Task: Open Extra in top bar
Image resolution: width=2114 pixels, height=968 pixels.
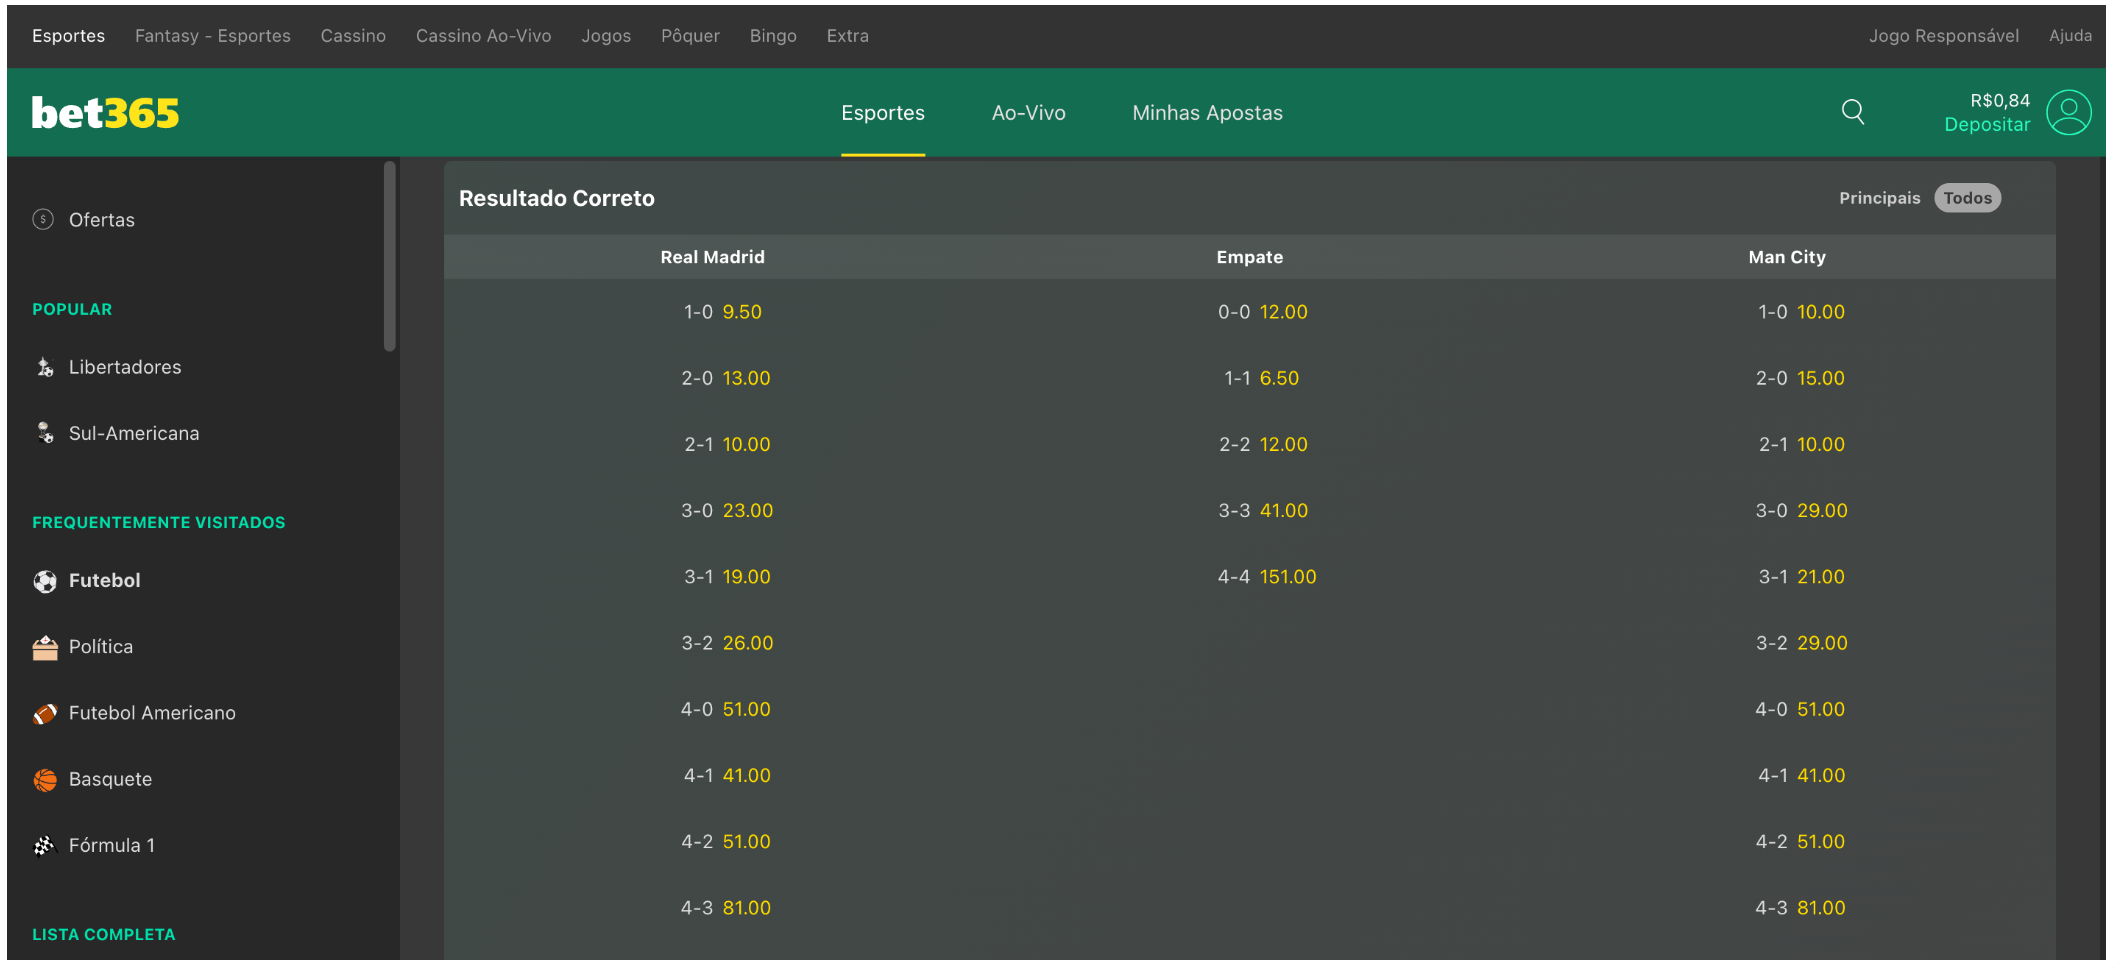Action: pos(847,36)
